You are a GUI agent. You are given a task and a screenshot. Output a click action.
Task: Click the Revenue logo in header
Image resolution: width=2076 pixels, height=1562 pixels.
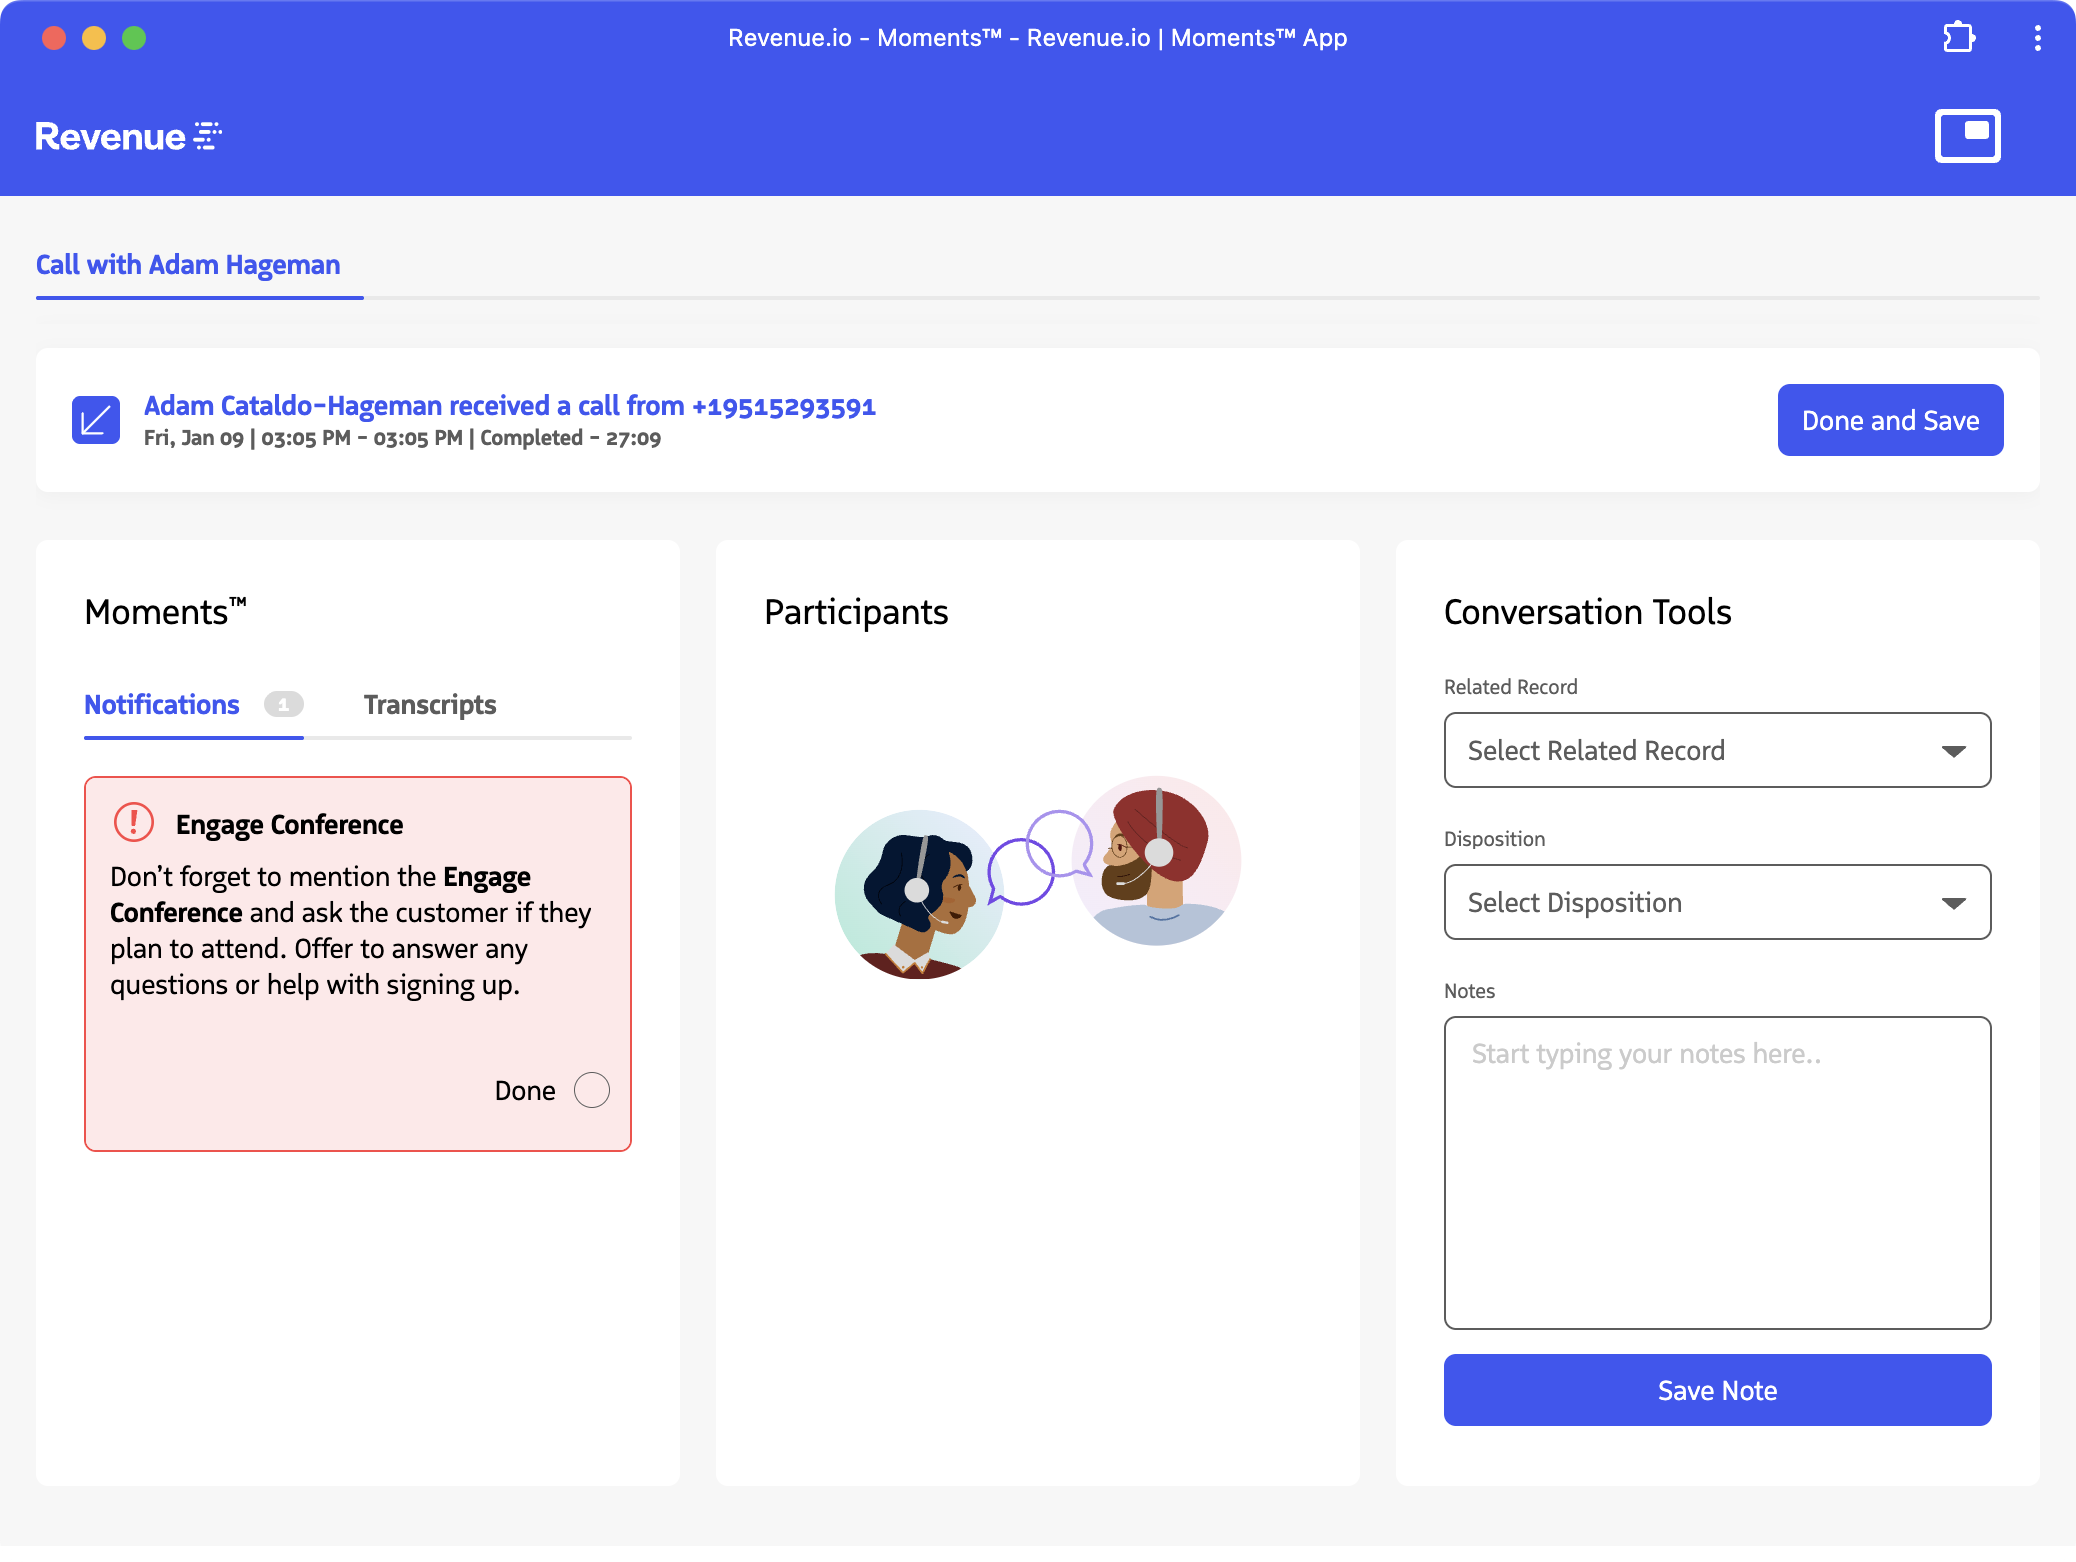pyautogui.click(x=128, y=136)
